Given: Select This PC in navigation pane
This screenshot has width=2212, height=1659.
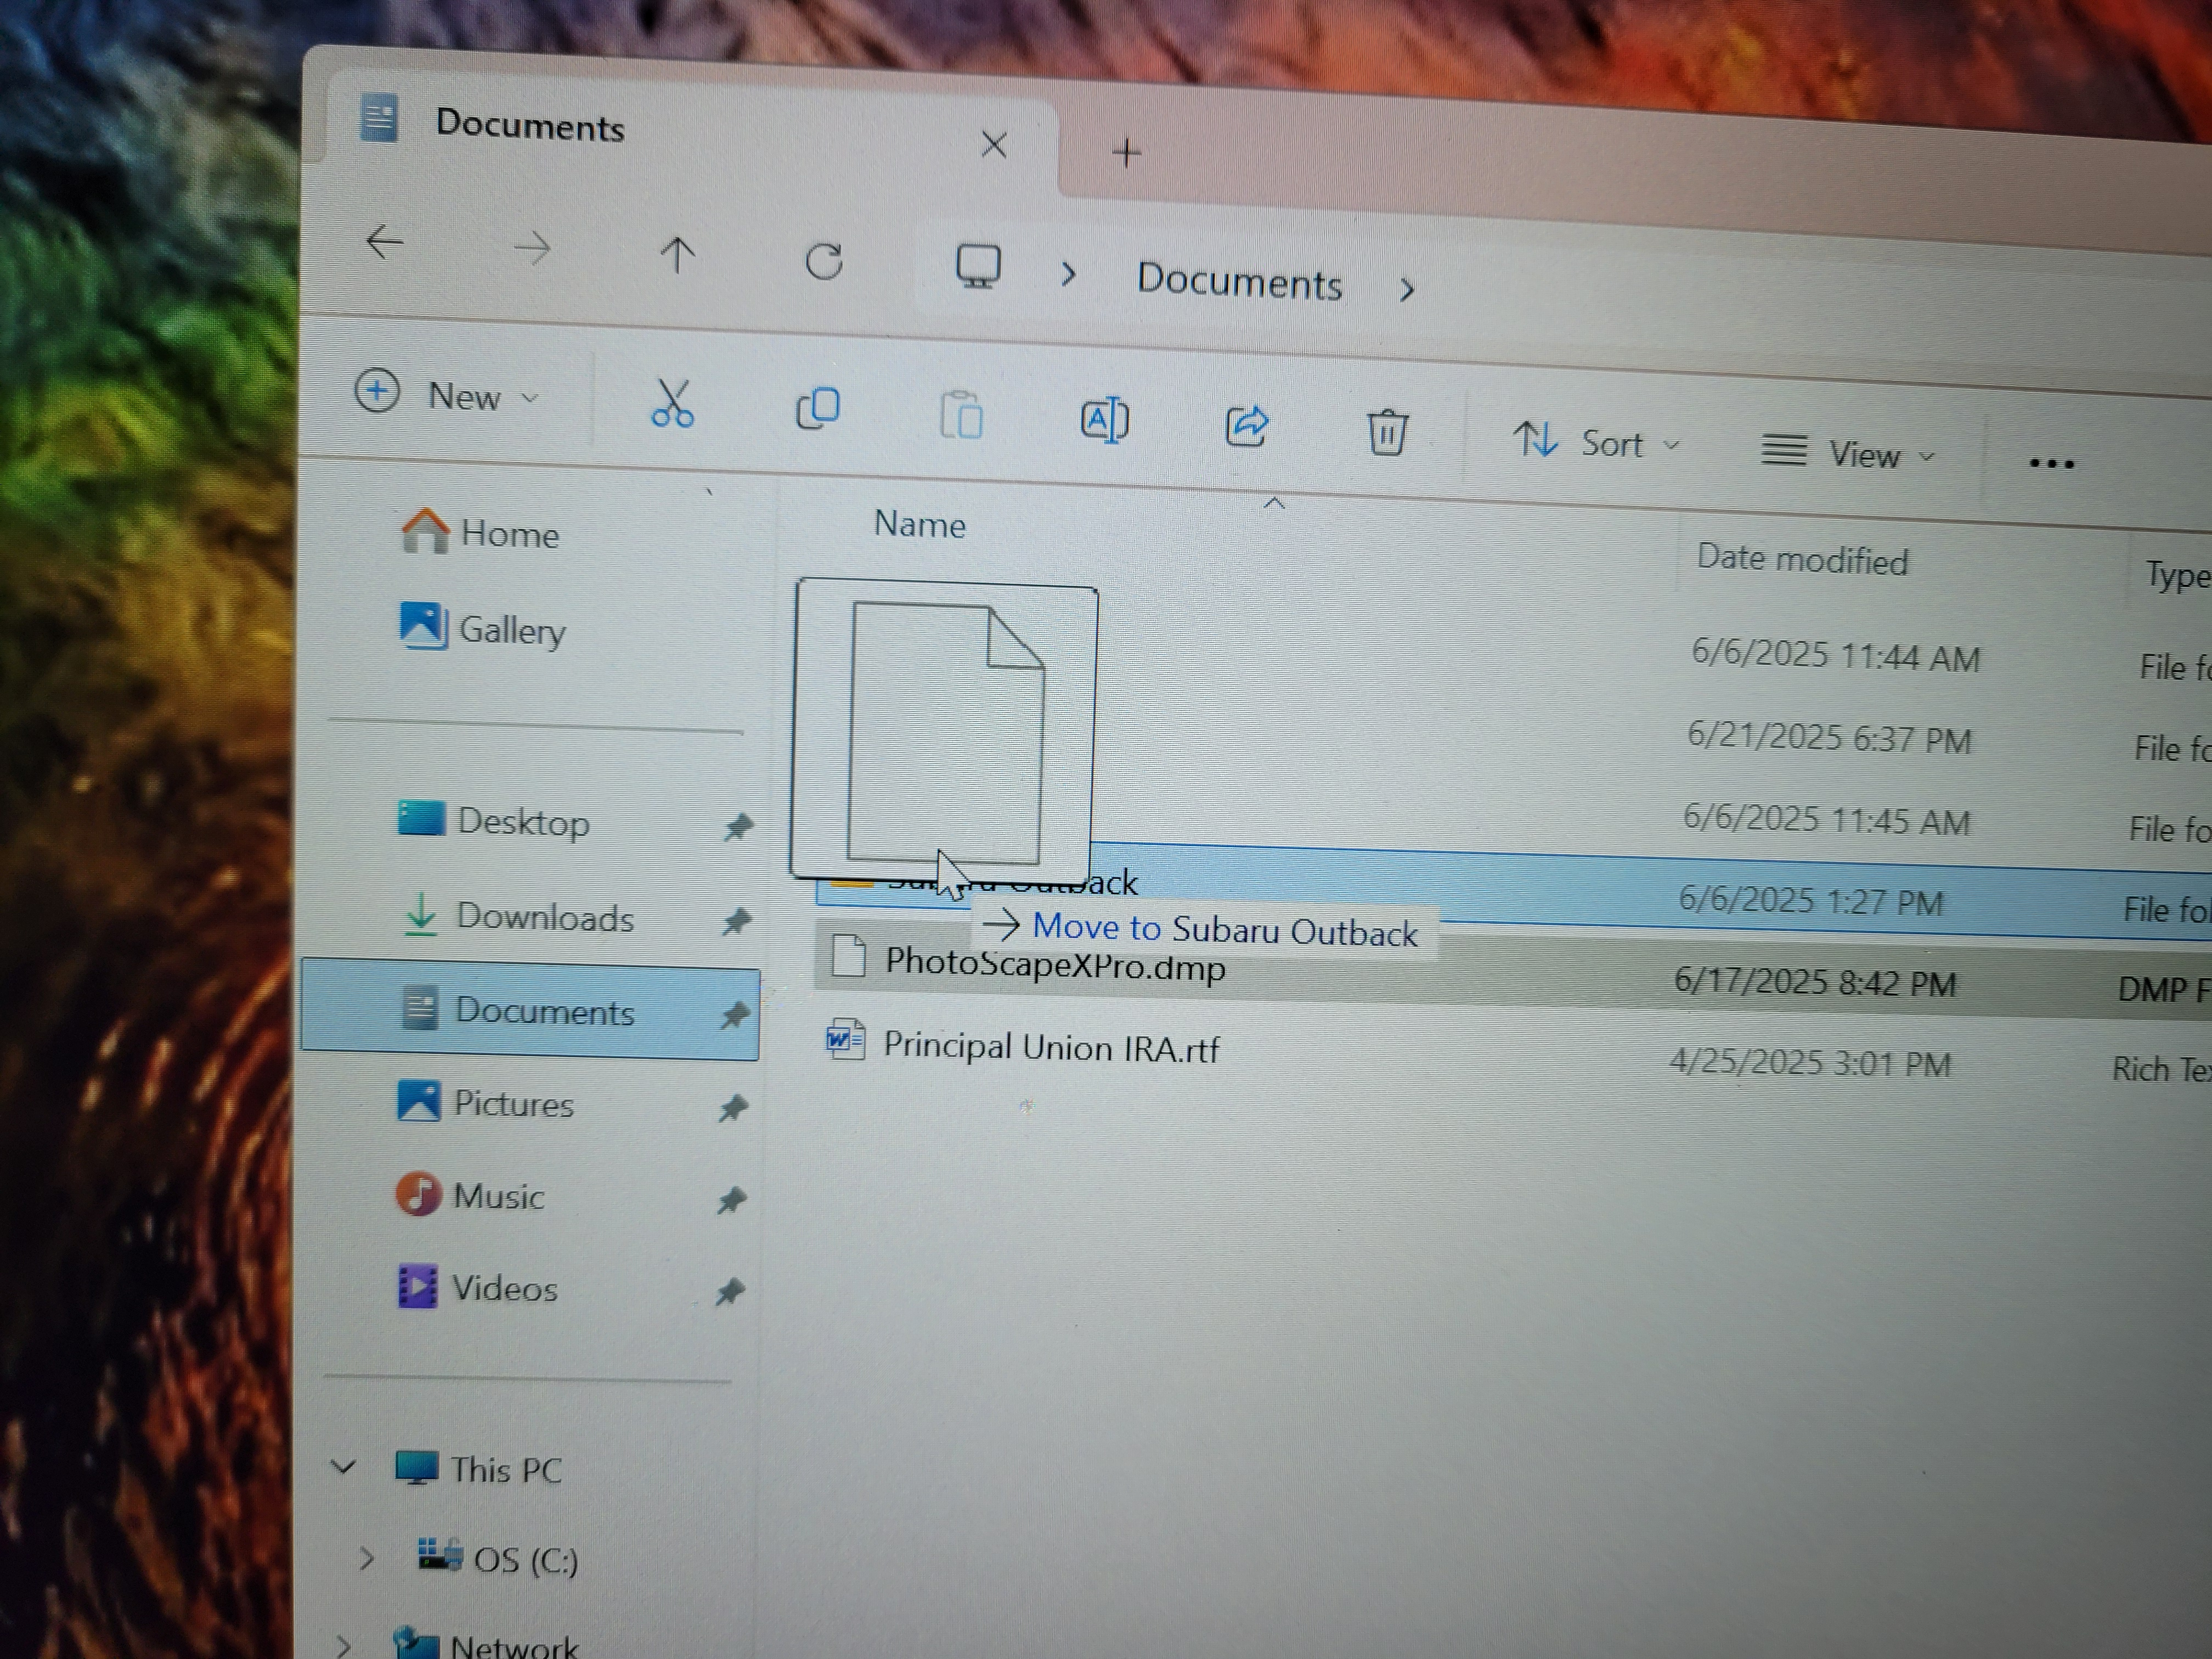Looking at the screenshot, I should [478, 1469].
